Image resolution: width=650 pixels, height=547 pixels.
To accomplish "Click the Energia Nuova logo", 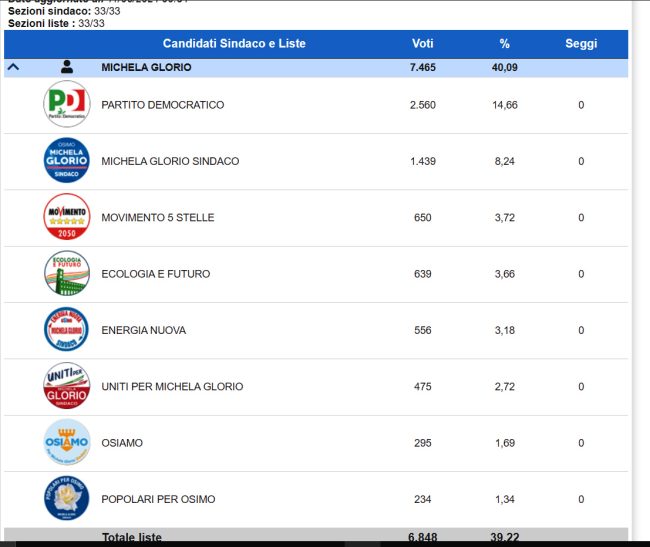I will 67,330.
